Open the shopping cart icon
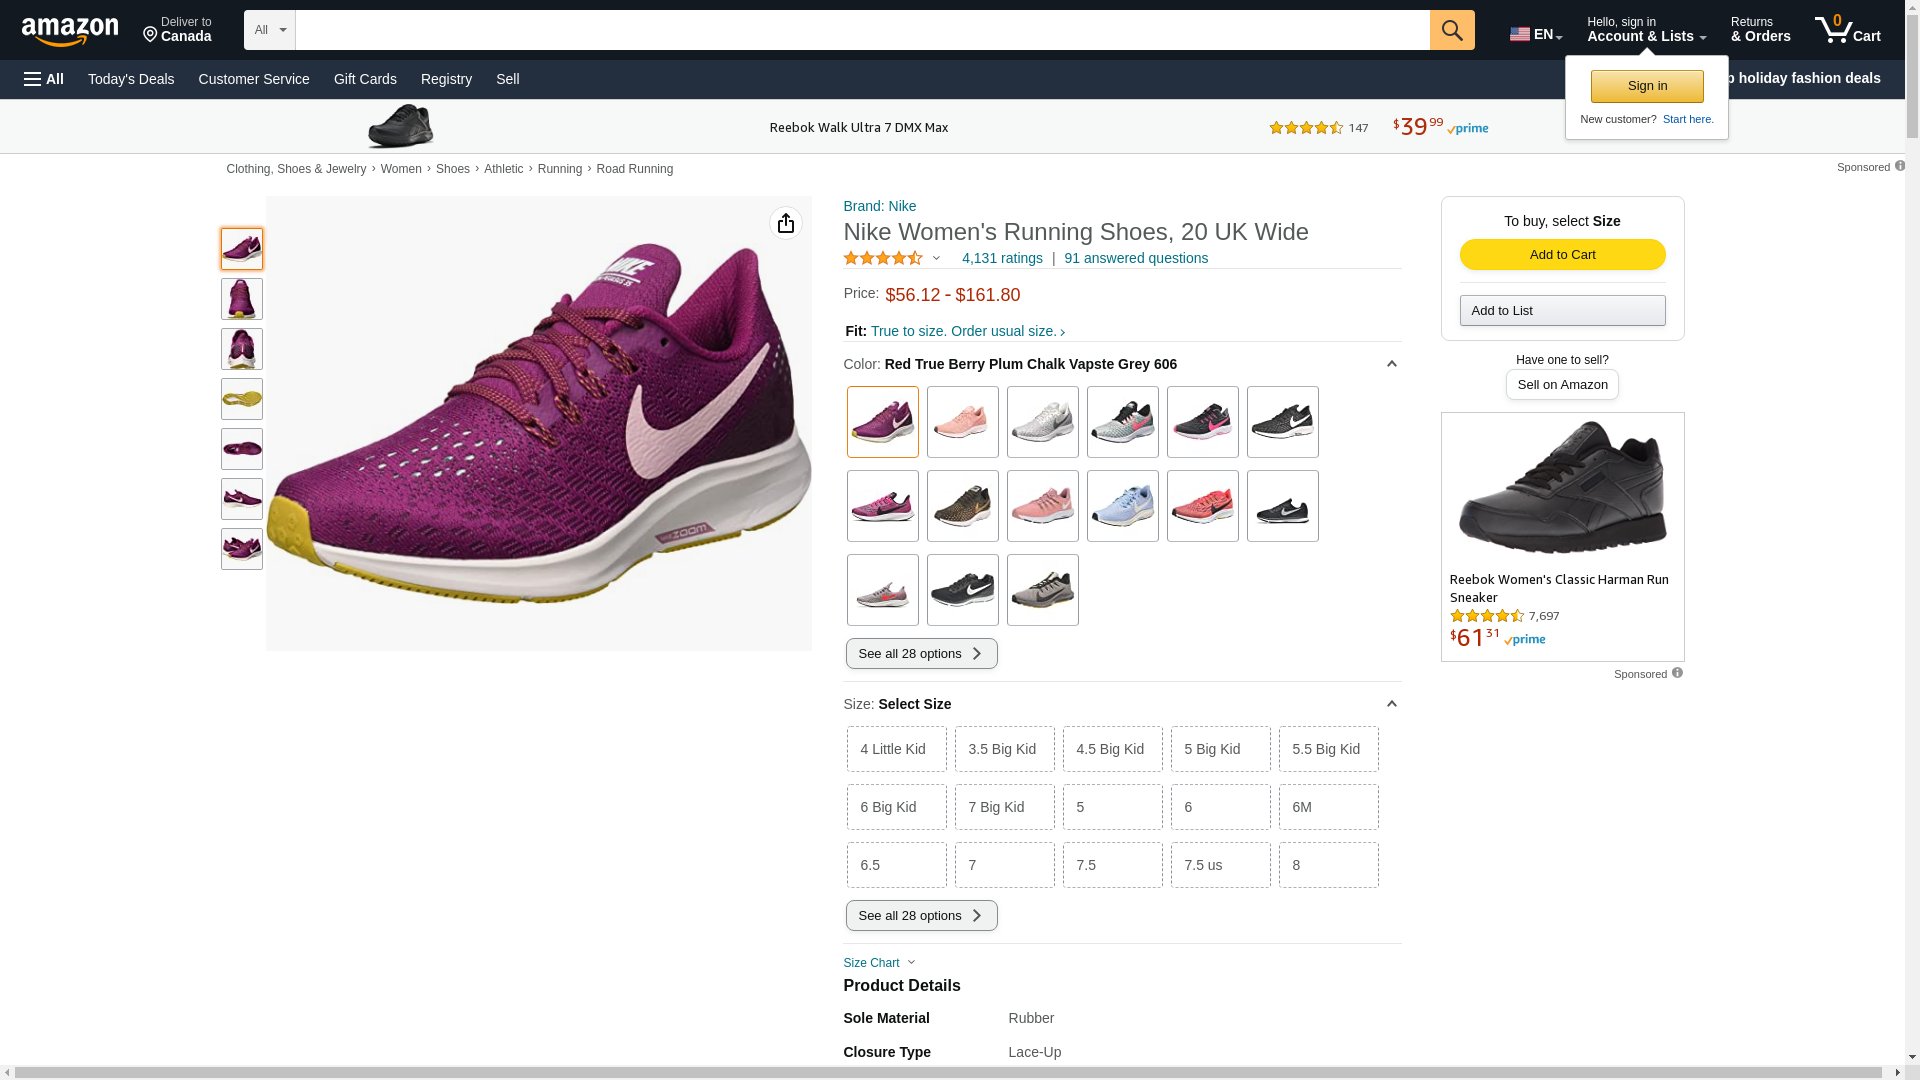The image size is (1920, 1080). [1846, 30]
